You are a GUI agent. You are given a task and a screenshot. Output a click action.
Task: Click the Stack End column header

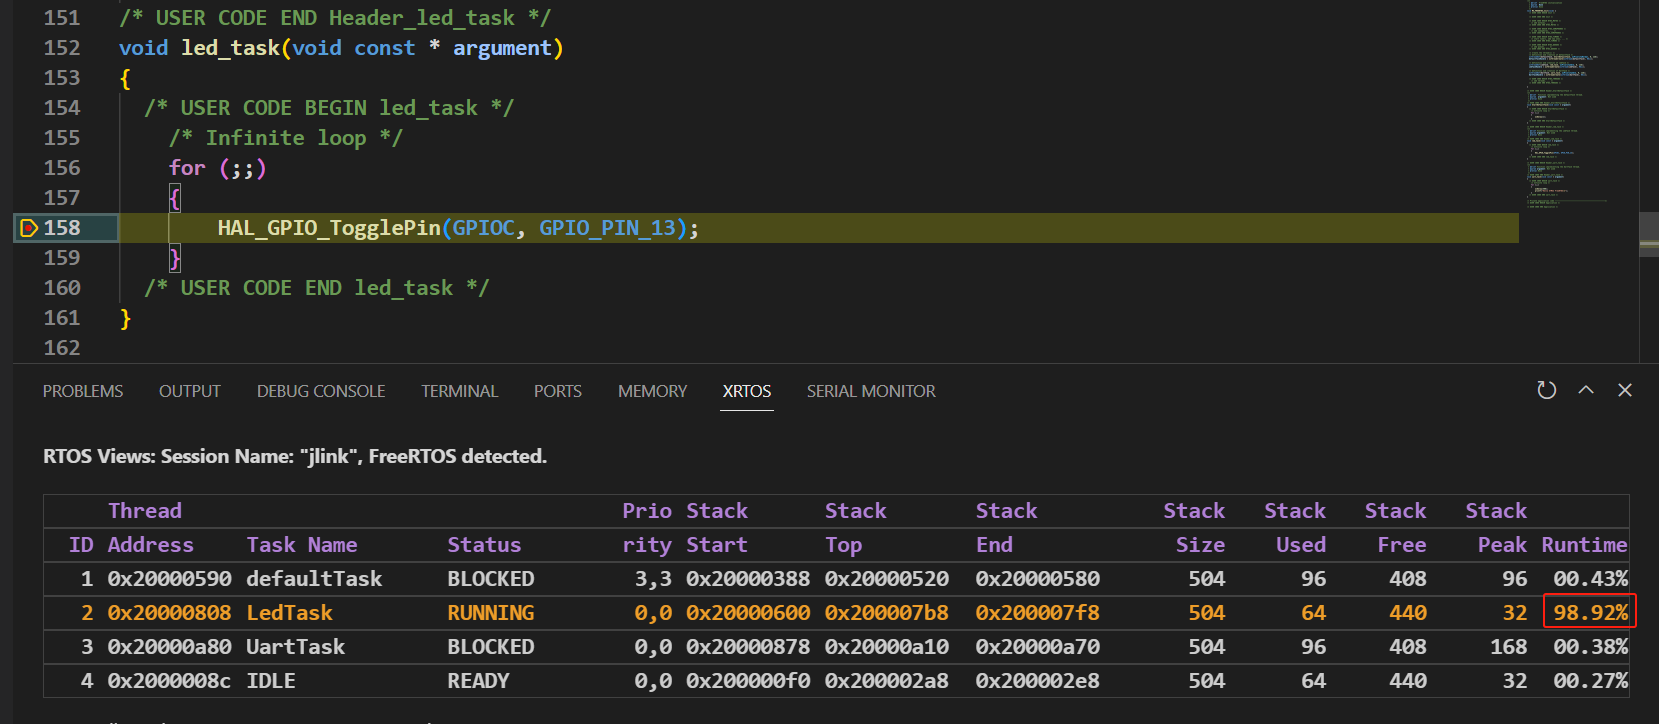[1006, 528]
